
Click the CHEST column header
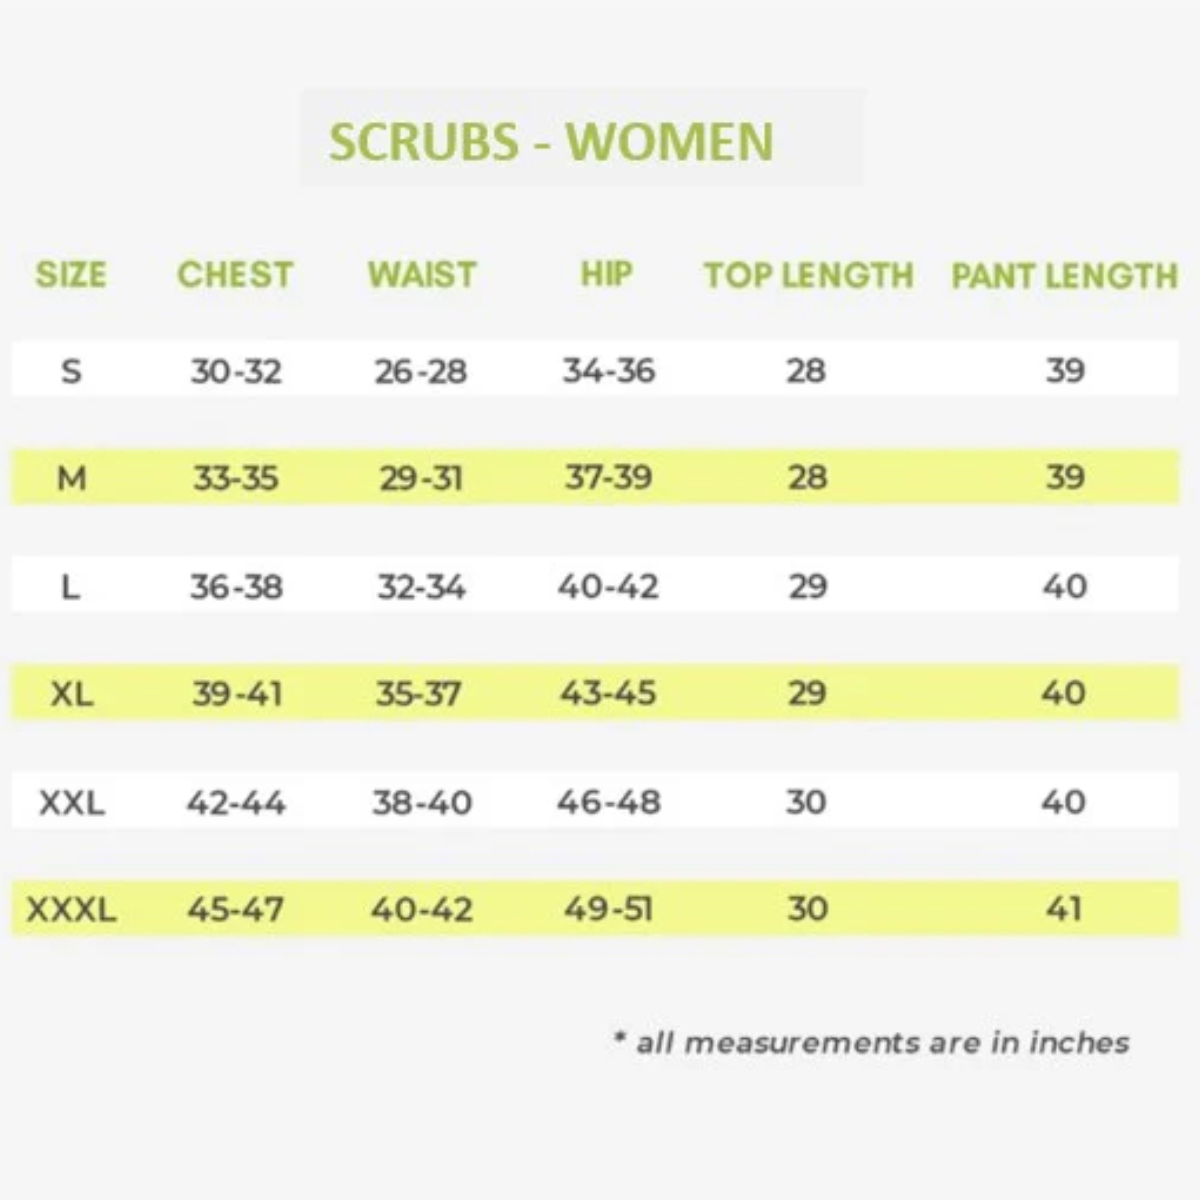pyautogui.click(x=235, y=275)
